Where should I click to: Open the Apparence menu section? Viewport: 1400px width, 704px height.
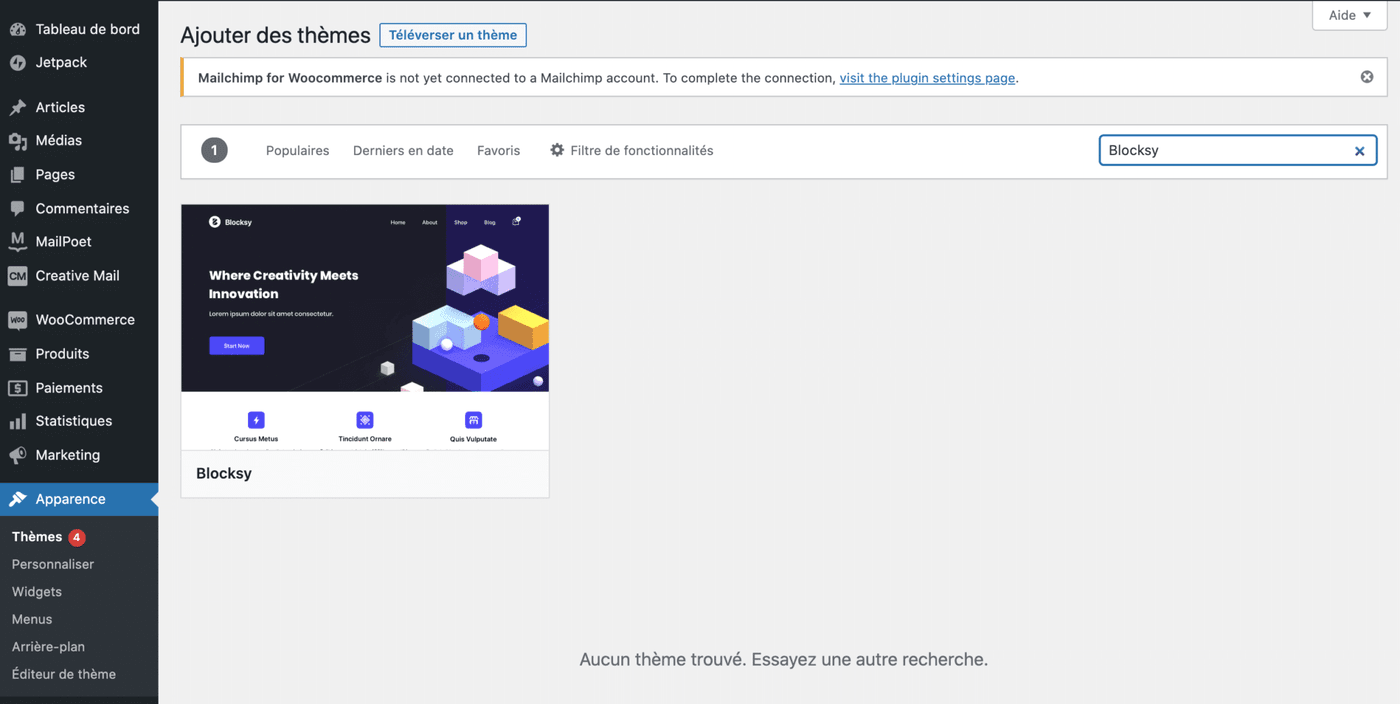click(70, 499)
